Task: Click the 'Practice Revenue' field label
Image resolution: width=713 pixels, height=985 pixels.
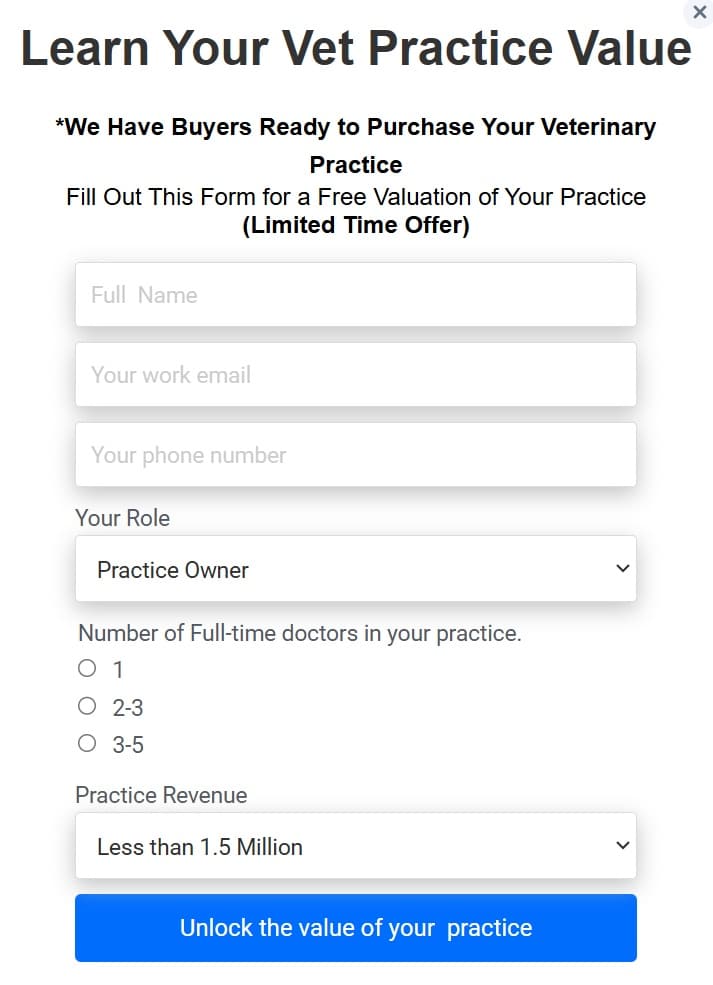Action: [161, 795]
